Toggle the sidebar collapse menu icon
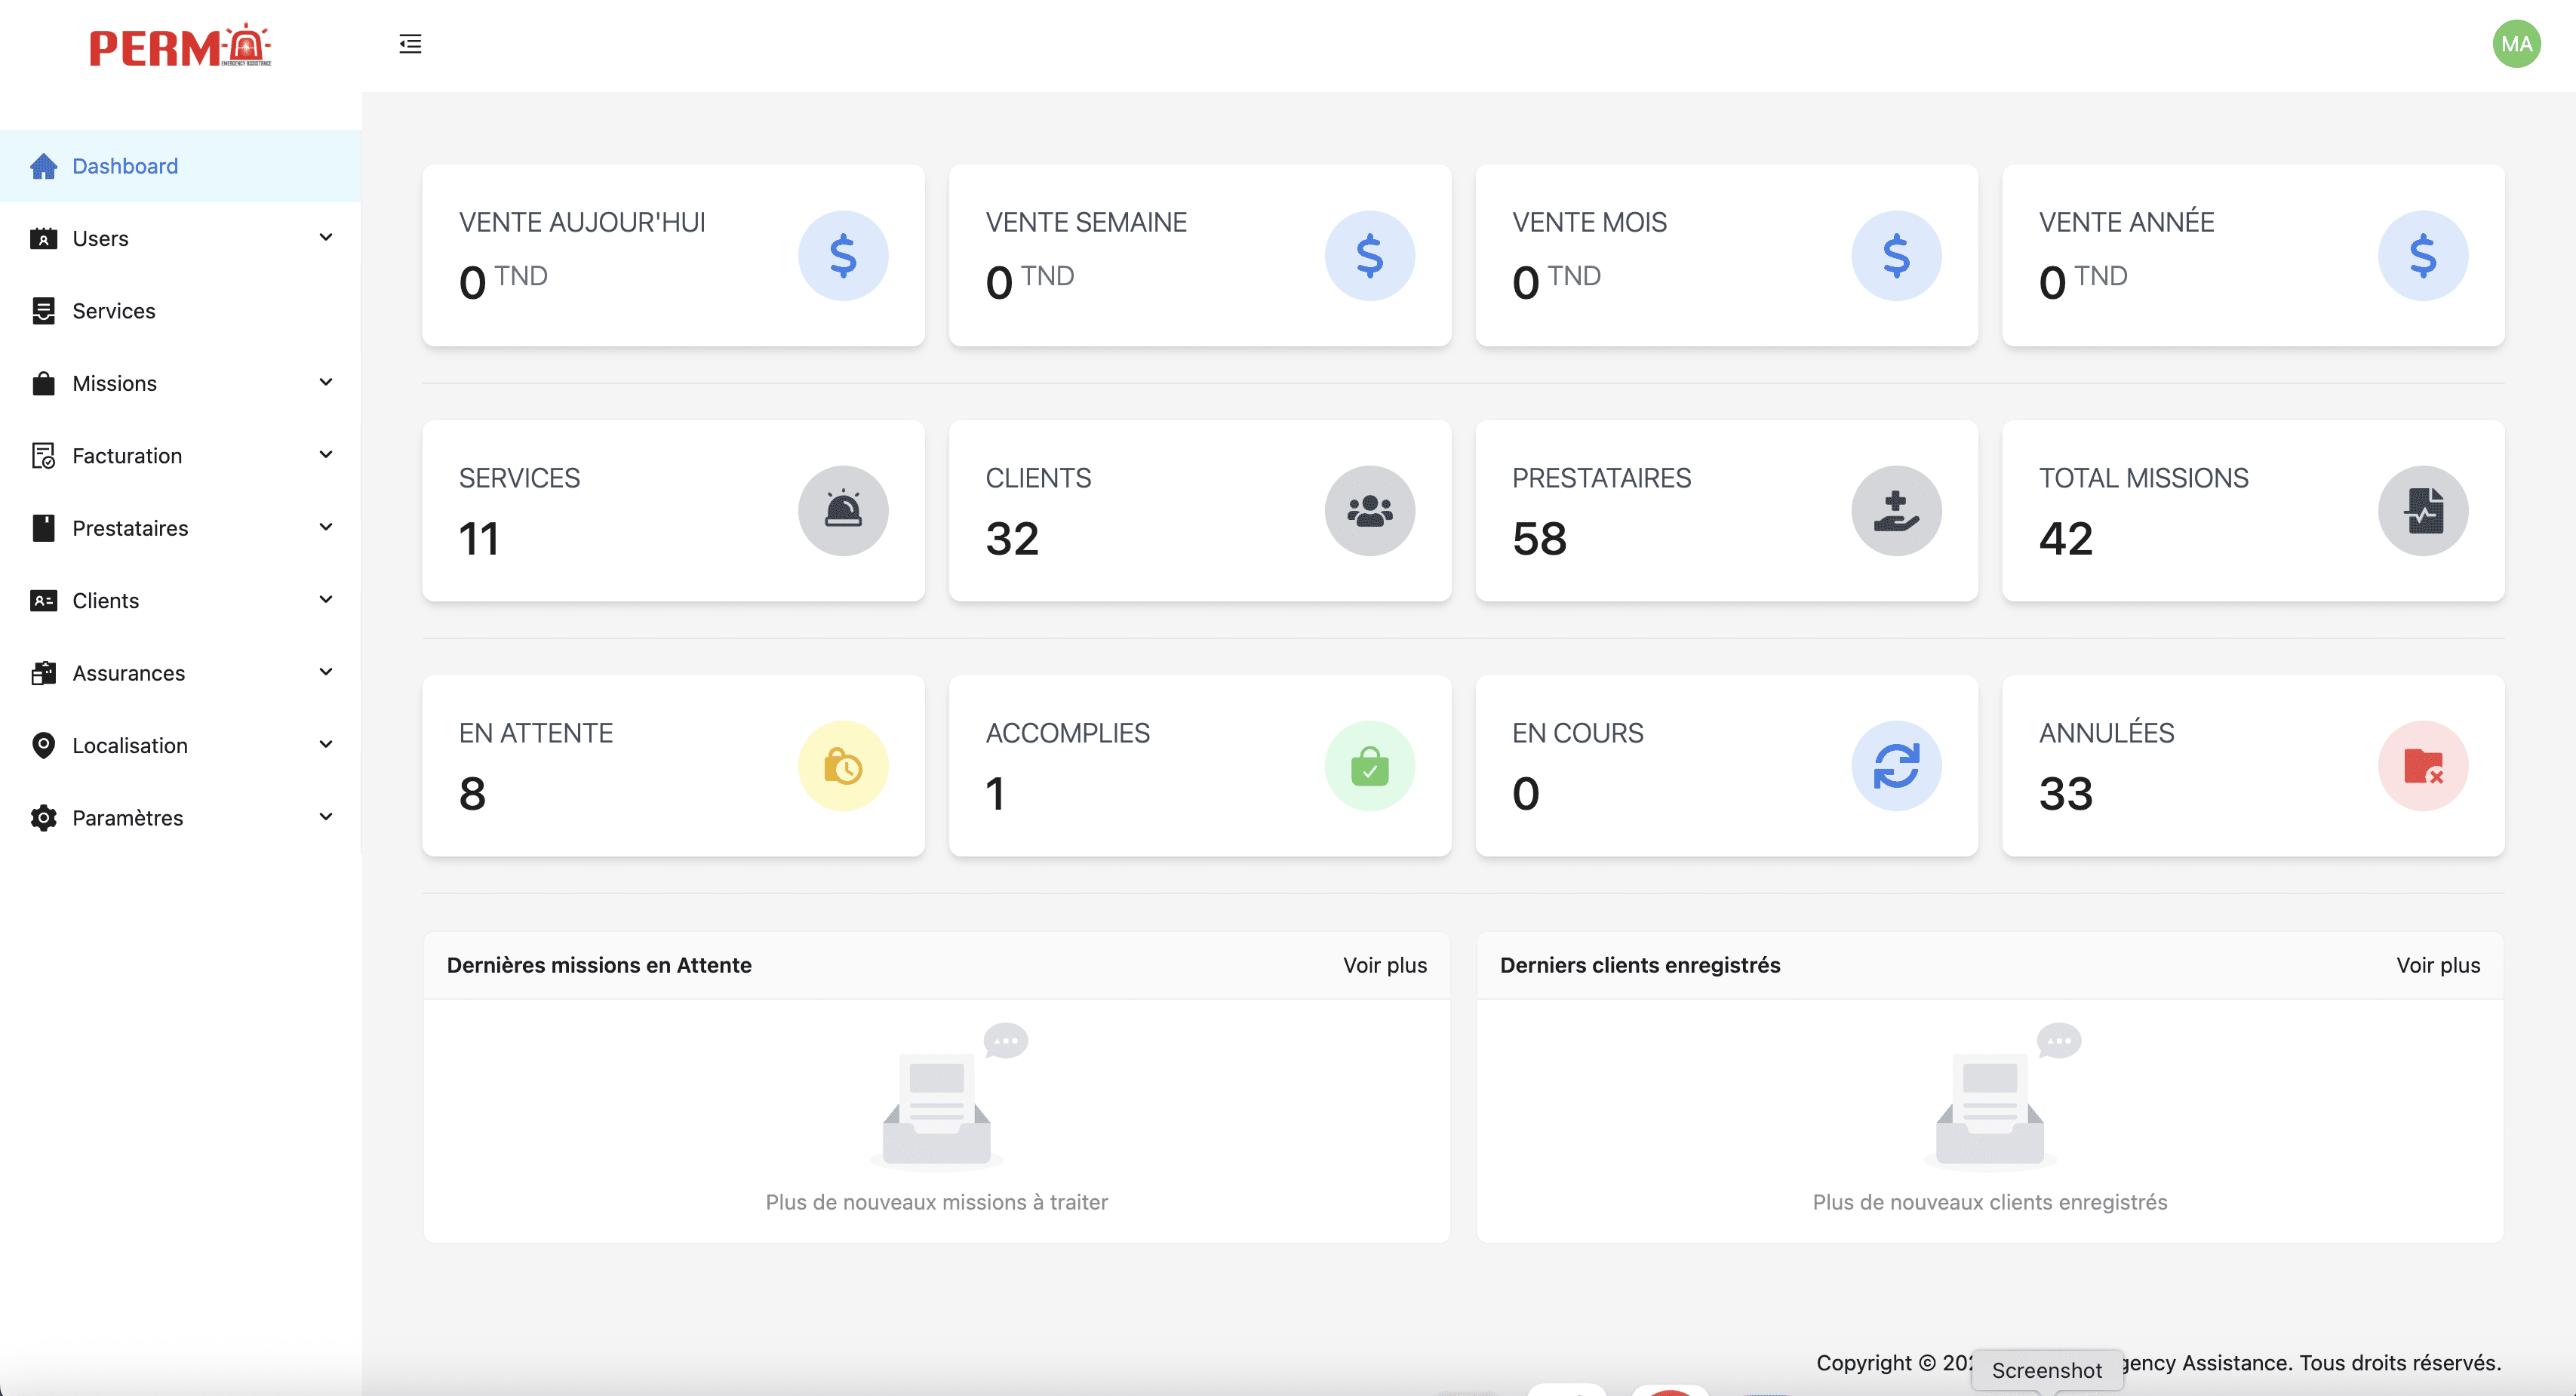Screen dimensions: 2576x1396 tap(410, 44)
